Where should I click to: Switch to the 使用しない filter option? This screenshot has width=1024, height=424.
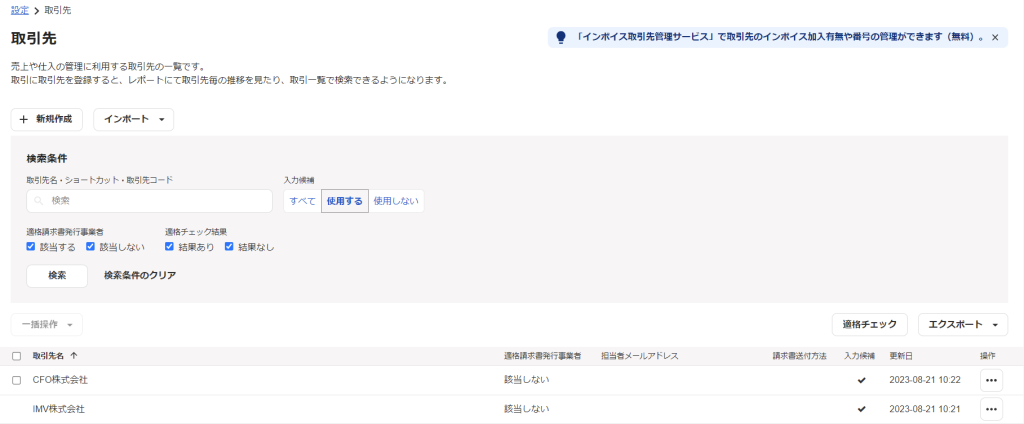click(396, 201)
